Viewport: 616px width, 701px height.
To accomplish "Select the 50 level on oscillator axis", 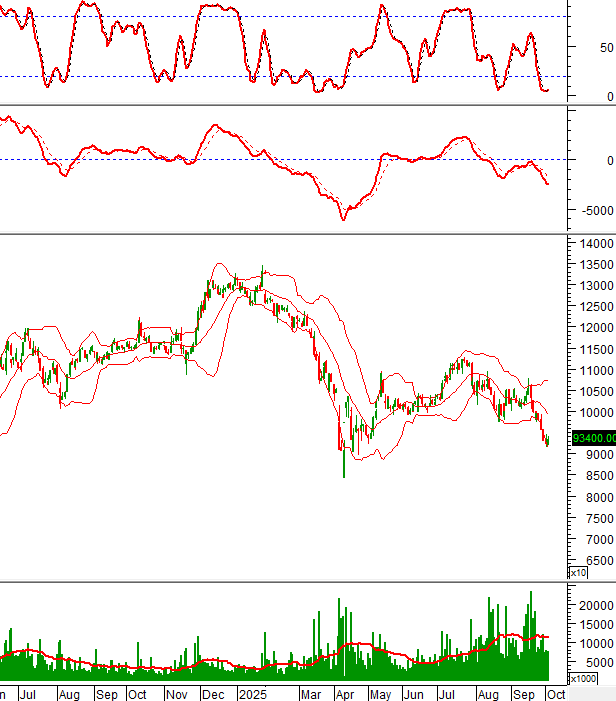I will click(606, 48).
